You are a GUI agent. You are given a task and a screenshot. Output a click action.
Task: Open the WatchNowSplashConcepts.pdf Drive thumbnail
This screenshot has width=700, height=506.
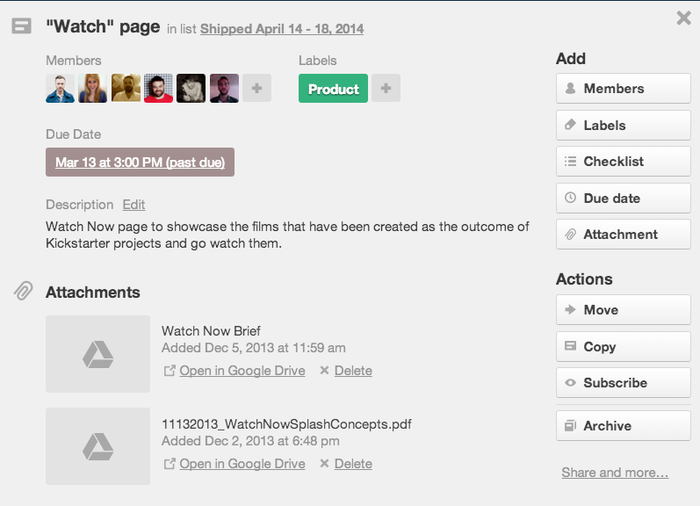[x=98, y=446]
